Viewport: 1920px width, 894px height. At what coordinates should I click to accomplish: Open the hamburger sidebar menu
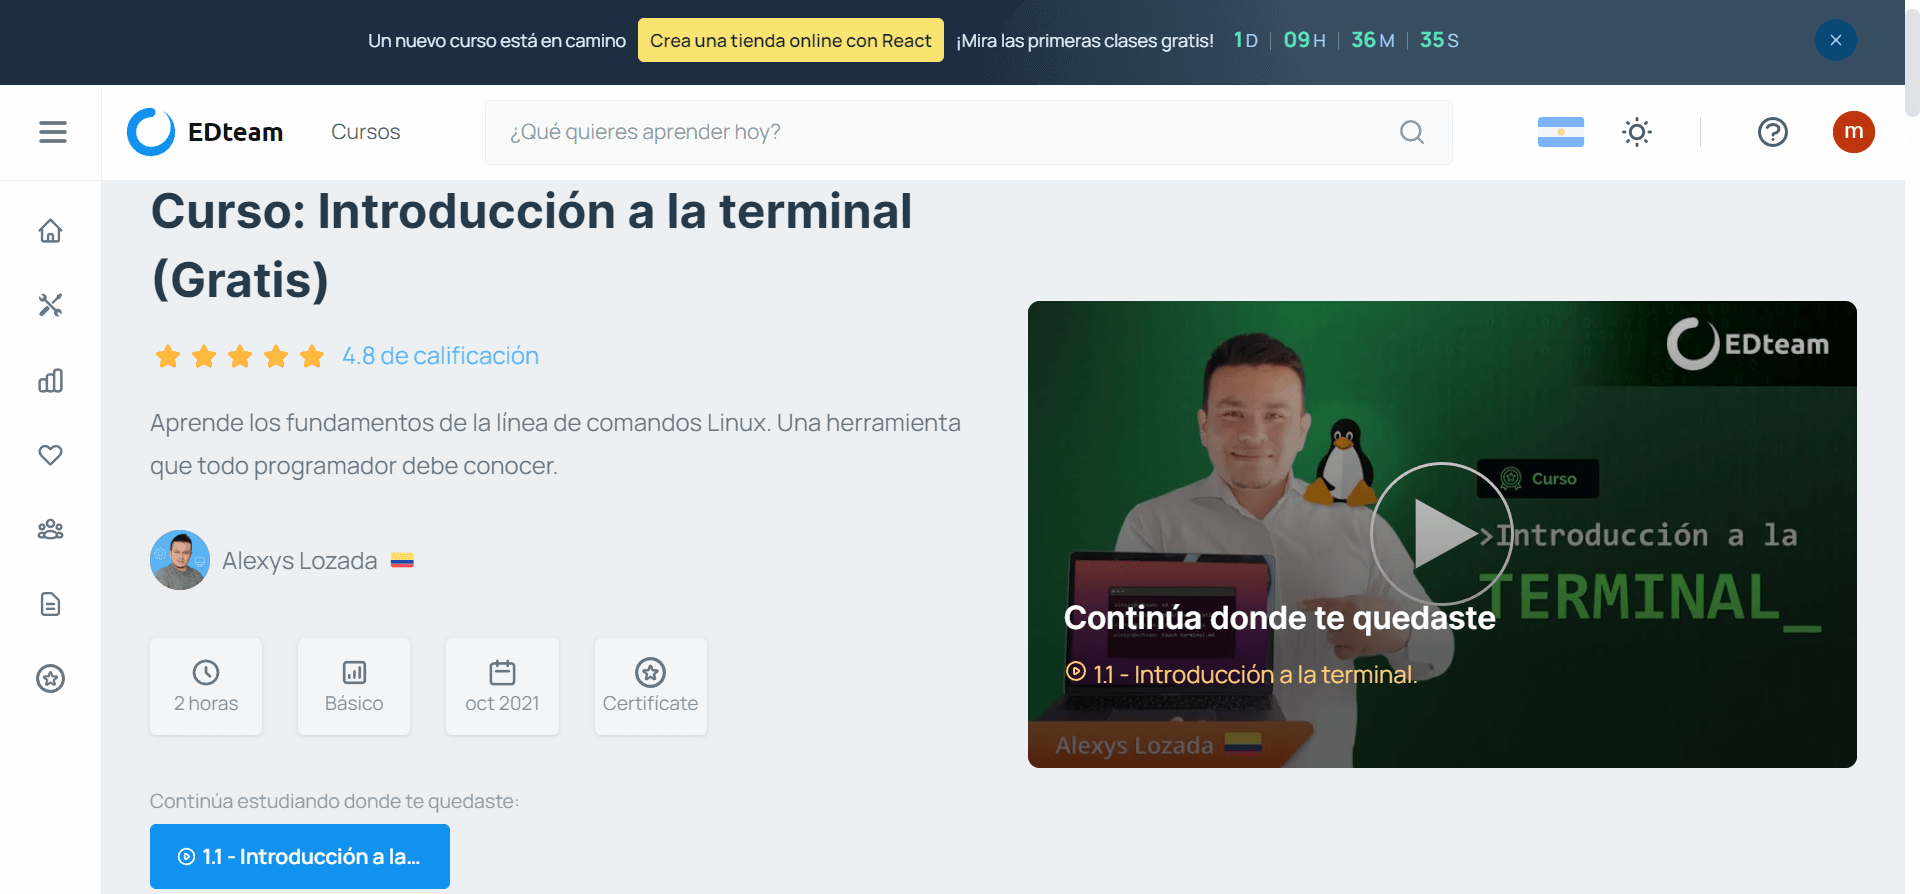[x=53, y=132]
